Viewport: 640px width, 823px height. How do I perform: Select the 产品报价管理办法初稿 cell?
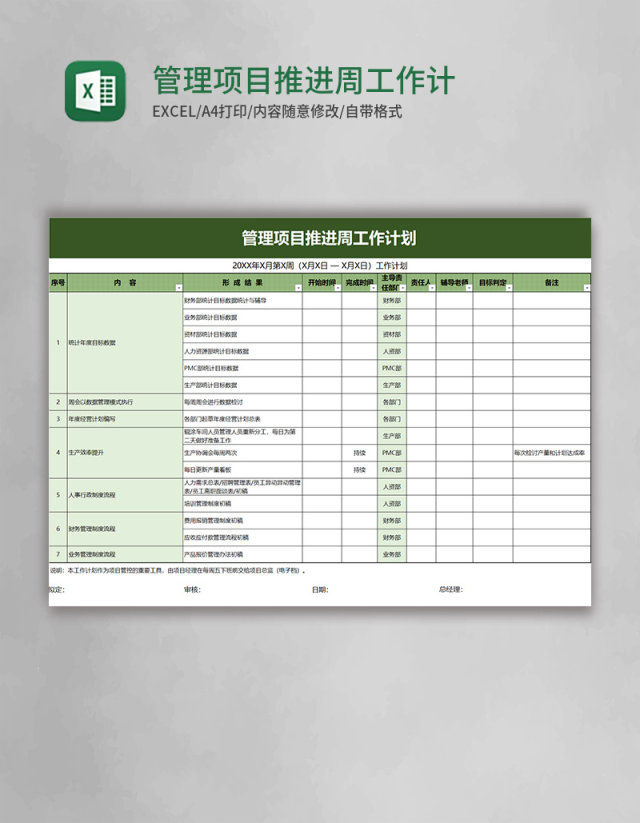pyautogui.click(x=242, y=554)
